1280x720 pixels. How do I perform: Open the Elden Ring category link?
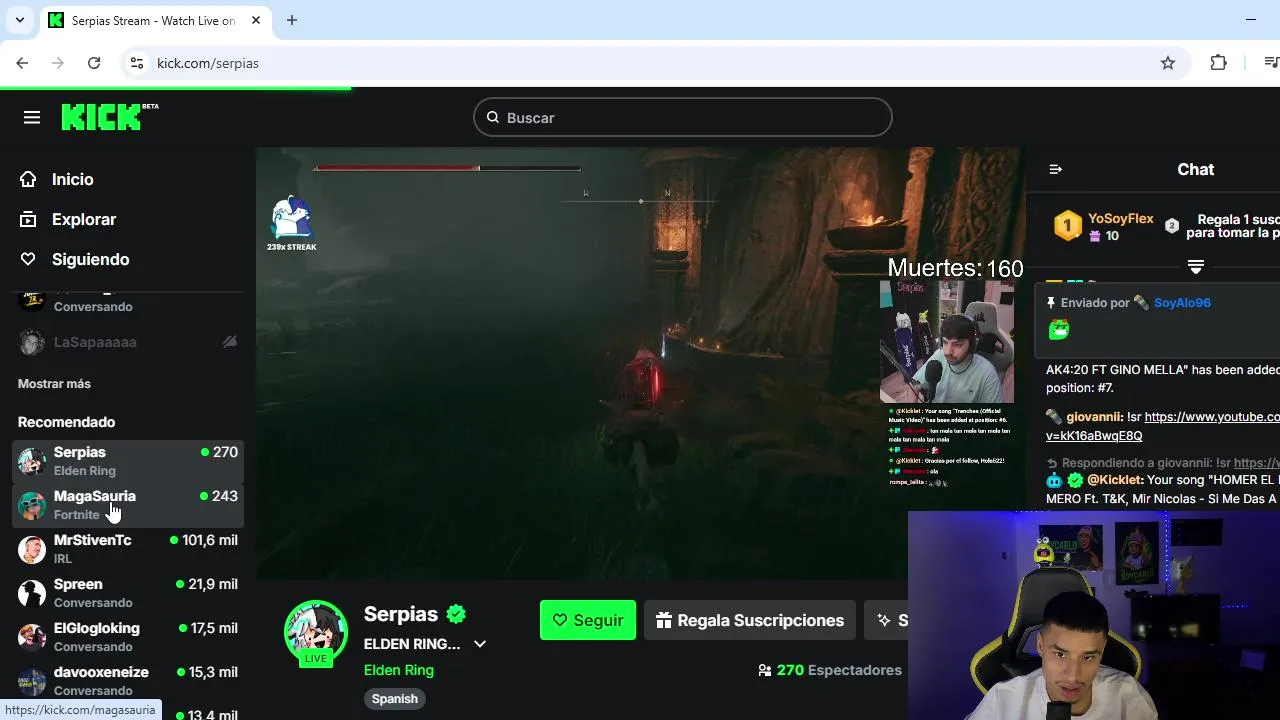[399, 670]
